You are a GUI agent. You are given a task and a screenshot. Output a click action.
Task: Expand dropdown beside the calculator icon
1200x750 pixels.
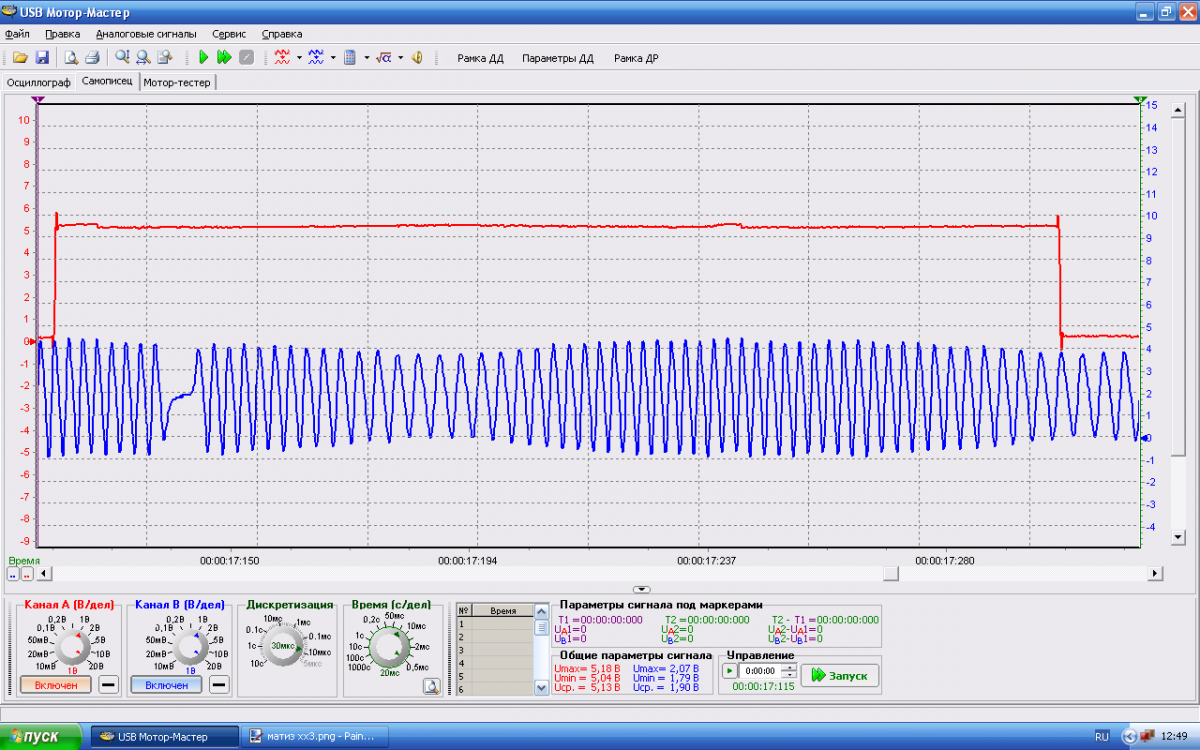coord(367,58)
